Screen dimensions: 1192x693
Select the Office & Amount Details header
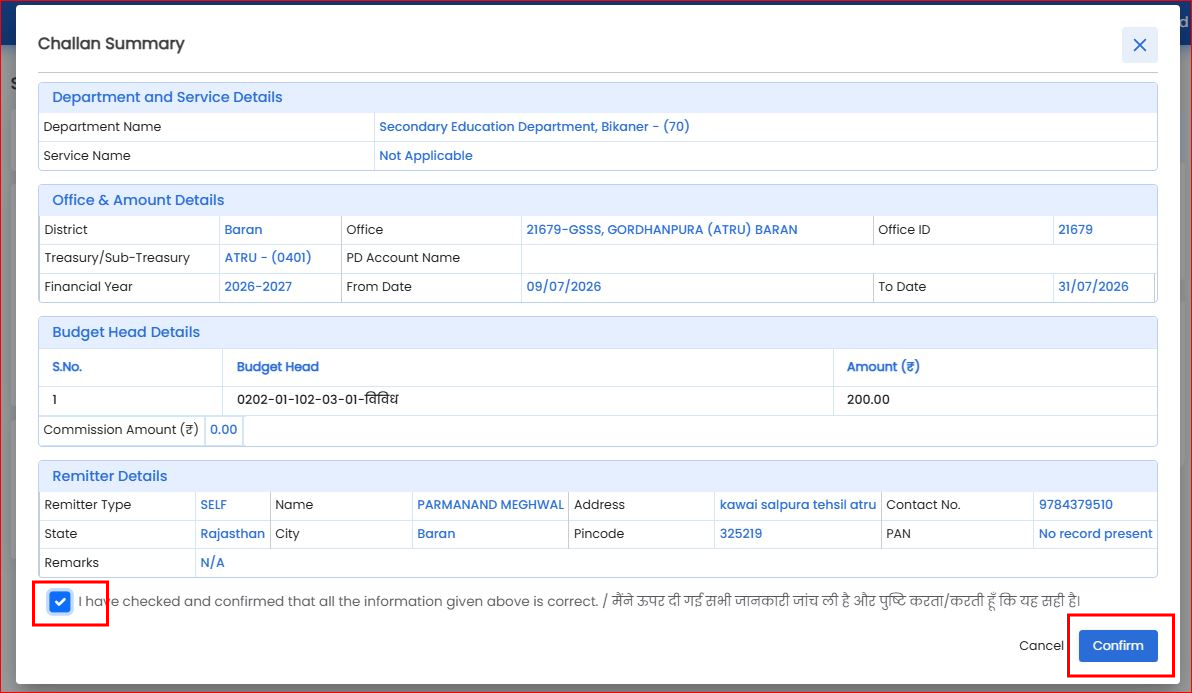coord(138,200)
